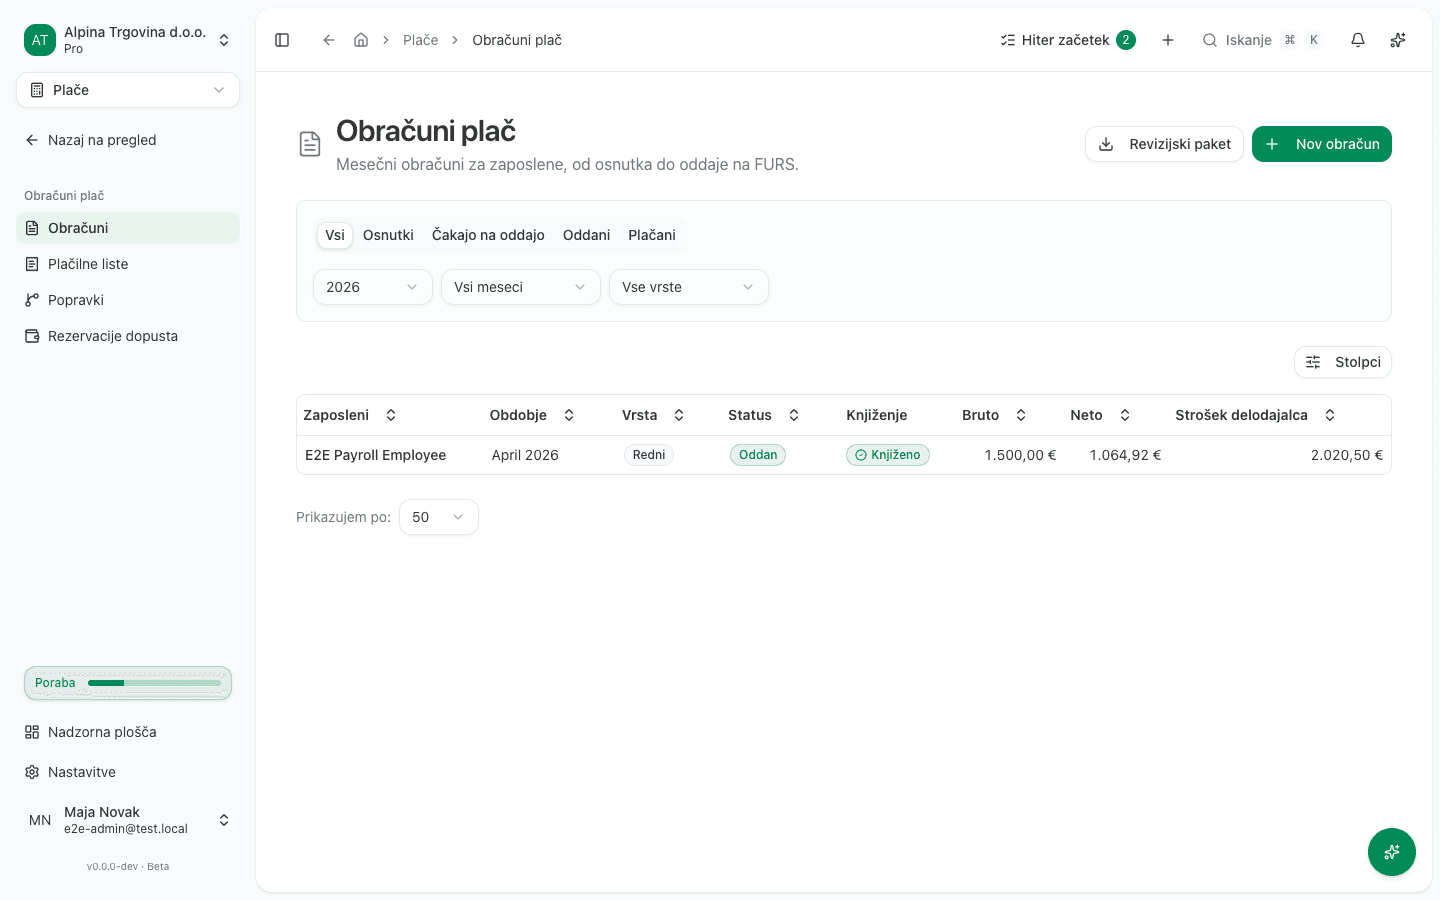Screen dimensions: 1440x900
Task: Click the plus icon in the top bar
Action: coord(1168,40)
